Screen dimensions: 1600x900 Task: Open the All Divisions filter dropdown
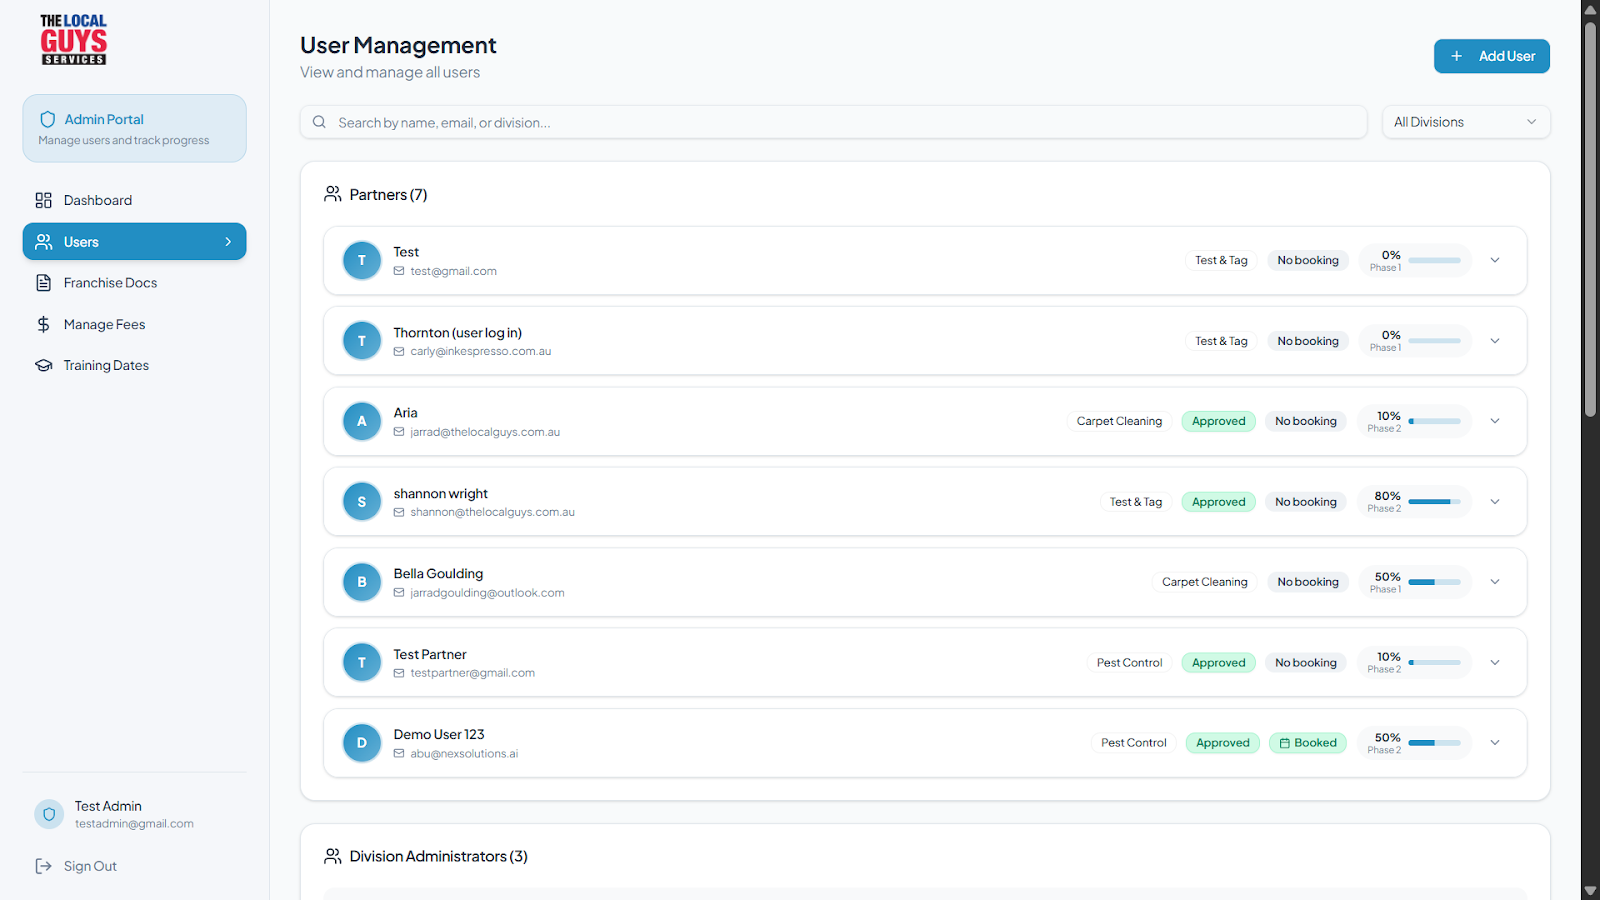coord(1466,122)
